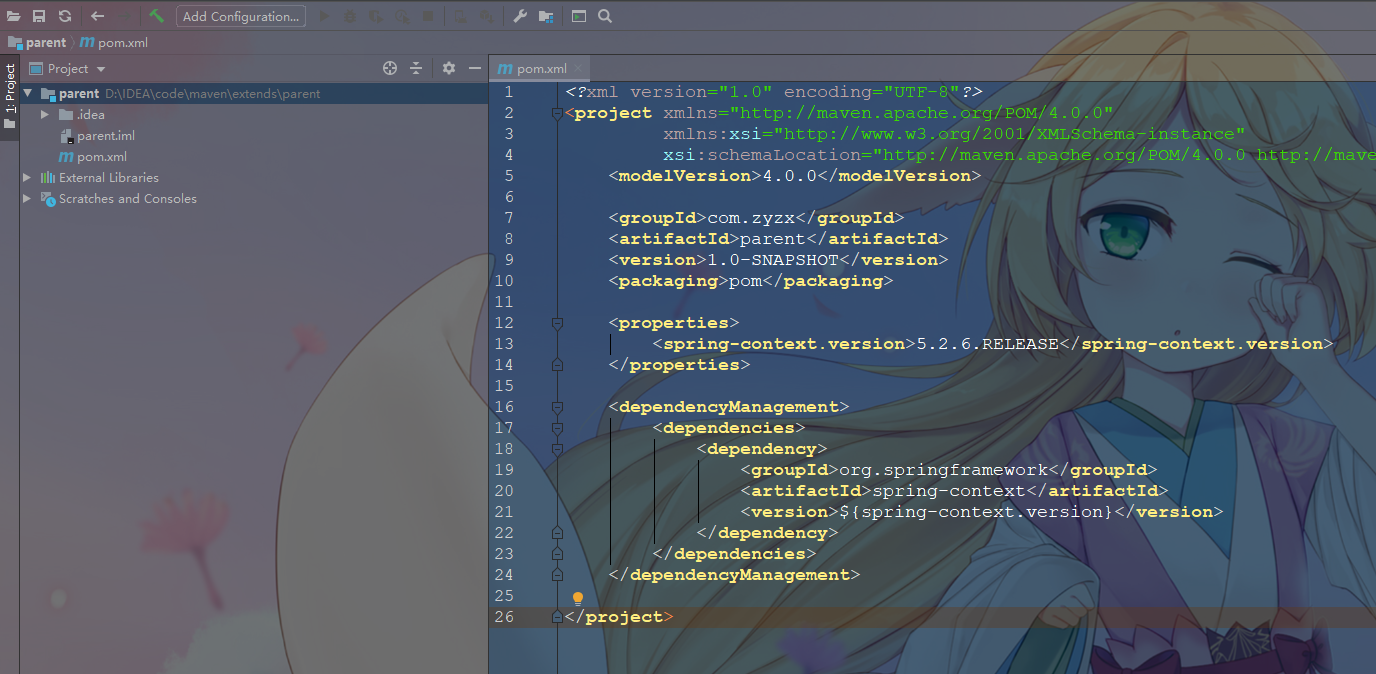
Task: Click the Run with Coverage icon
Action: 375,16
